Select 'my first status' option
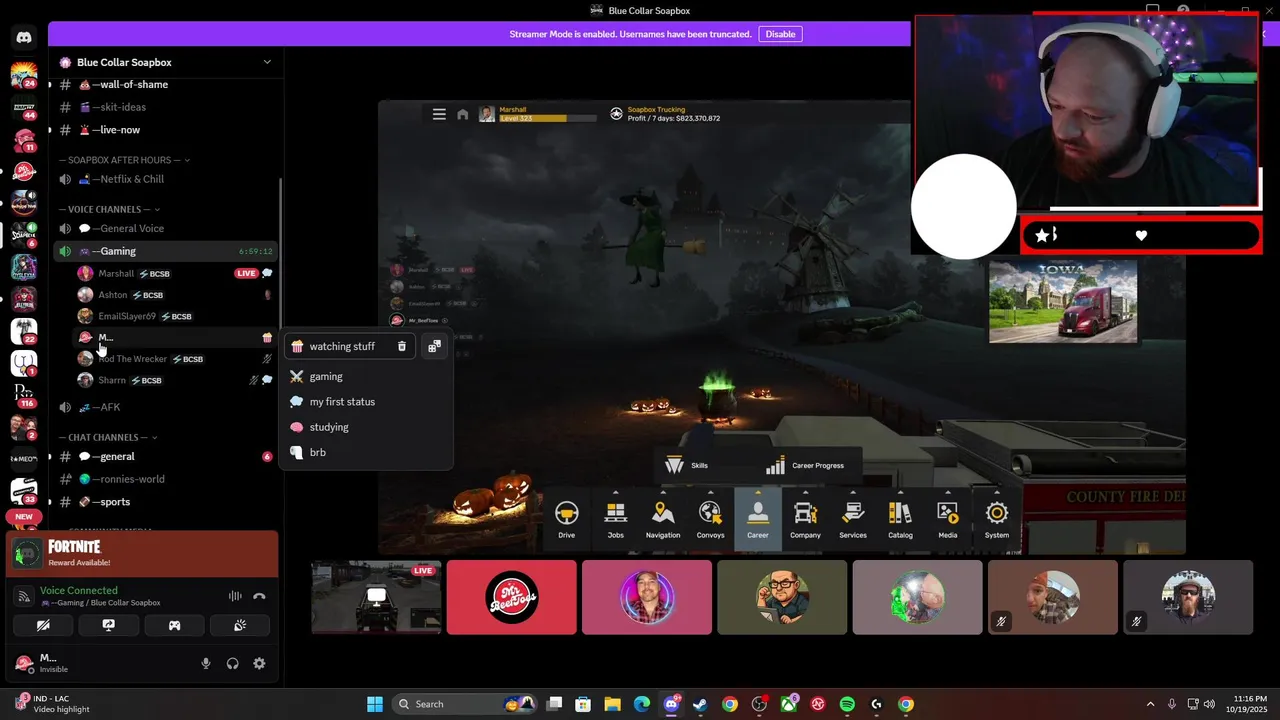1280x720 pixels. tap(366, 402)
